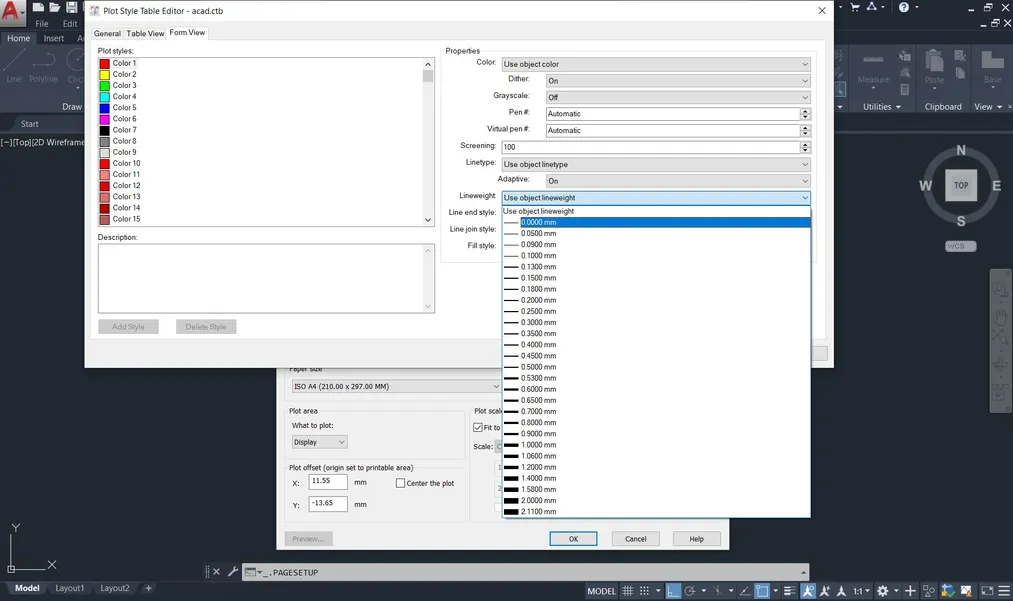Expand the What to plot Display dropdown
This screenshot has height=601, width=1013.
pyautogui.click(x=319, y=442)
